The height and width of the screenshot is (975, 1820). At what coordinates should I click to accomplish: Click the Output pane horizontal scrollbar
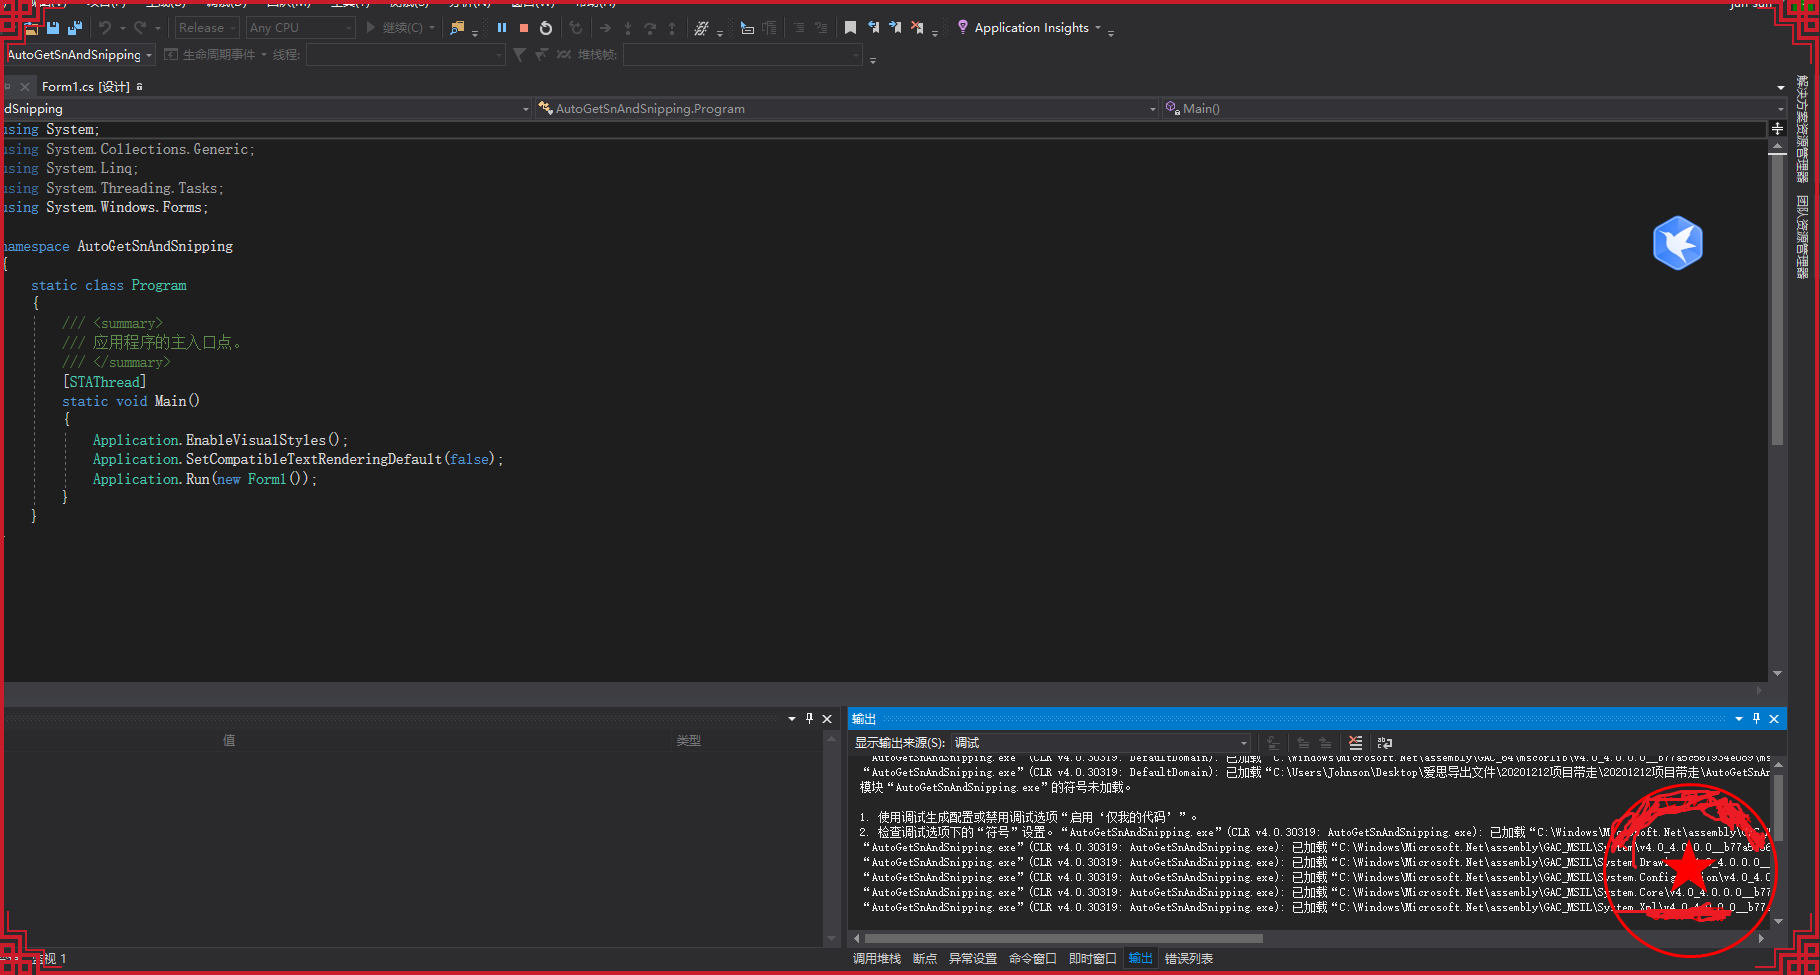click(x=1063, y=939)
